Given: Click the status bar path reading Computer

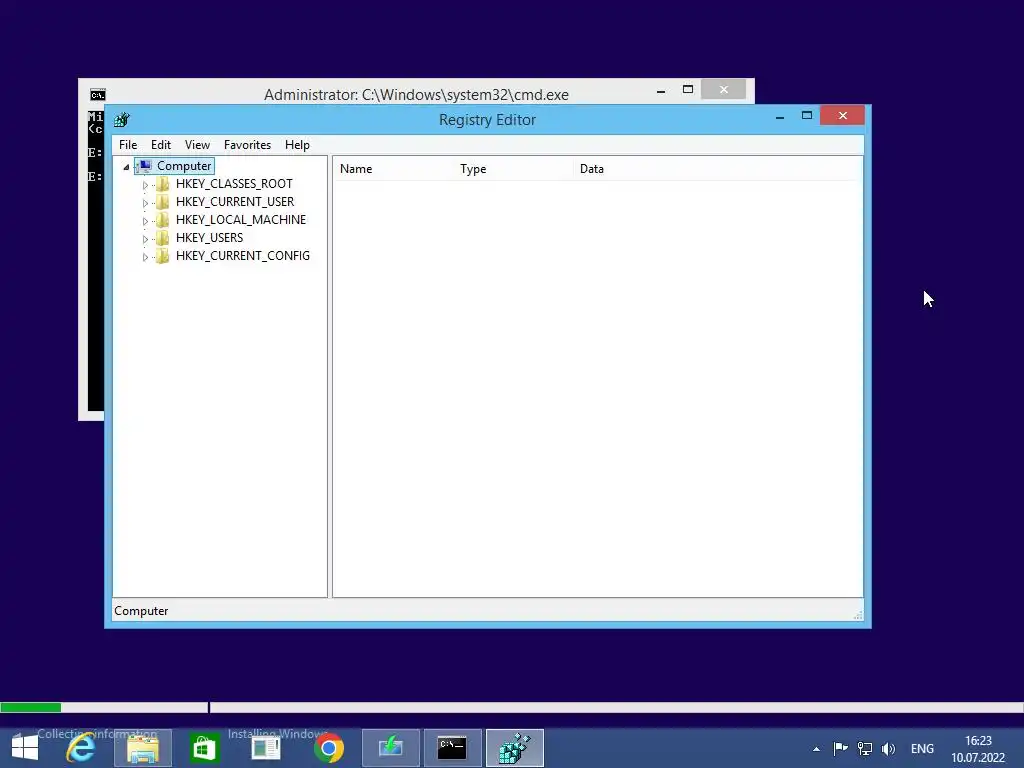Looking at the screenshot, I should pyautogui.click(x=141, y=611).
